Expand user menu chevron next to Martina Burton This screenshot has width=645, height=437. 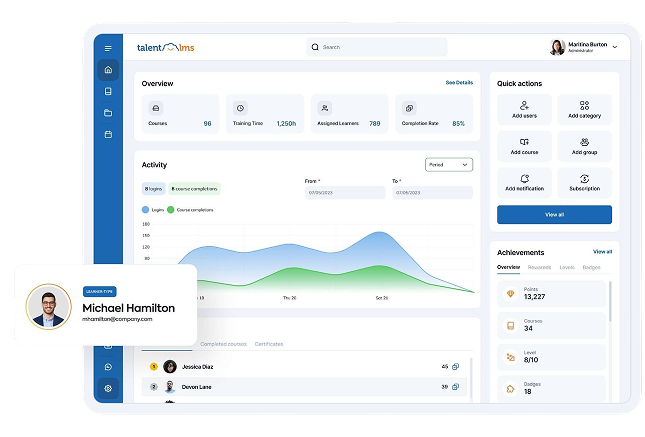click(x=615, y=47)
